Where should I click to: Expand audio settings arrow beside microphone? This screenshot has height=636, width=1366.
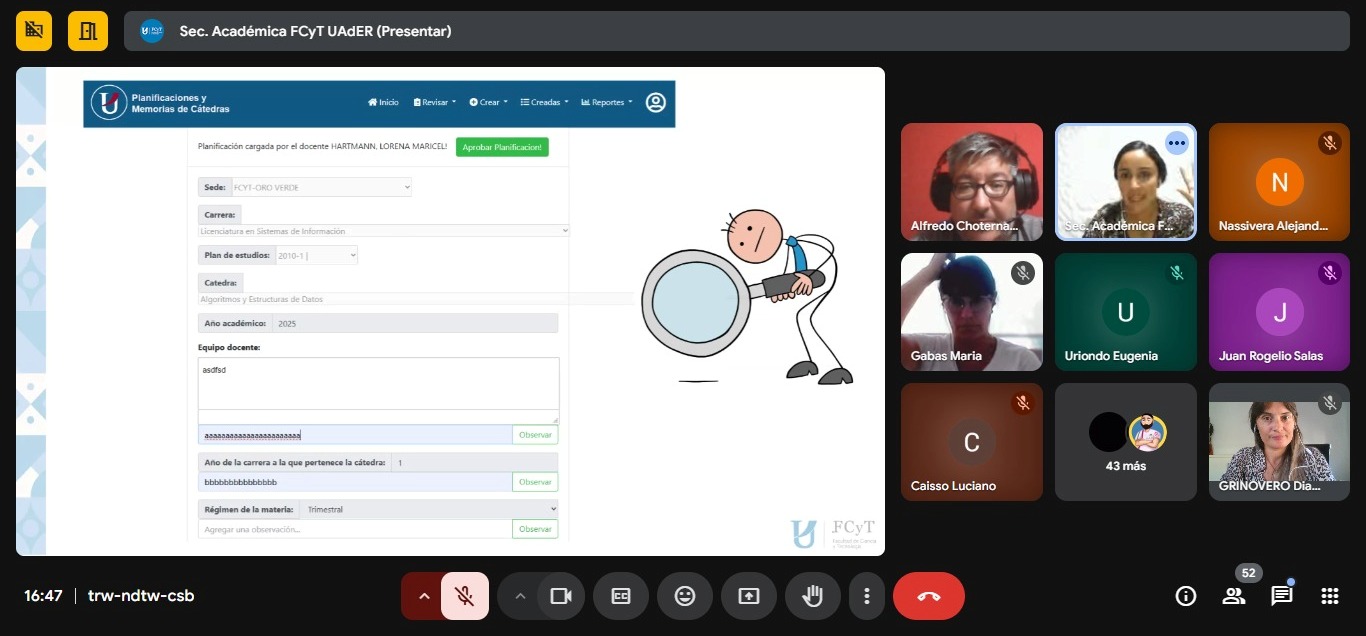point(424,596)
